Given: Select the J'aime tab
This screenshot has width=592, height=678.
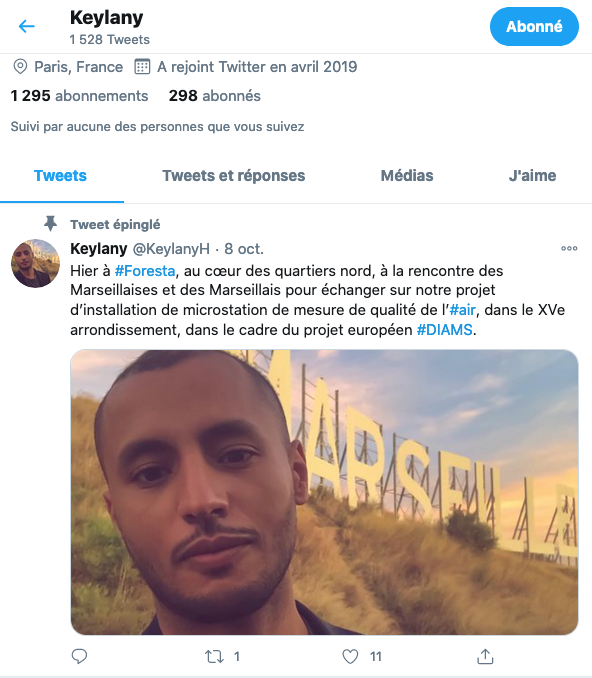Looking at the screenshot, I should (532, 176).
